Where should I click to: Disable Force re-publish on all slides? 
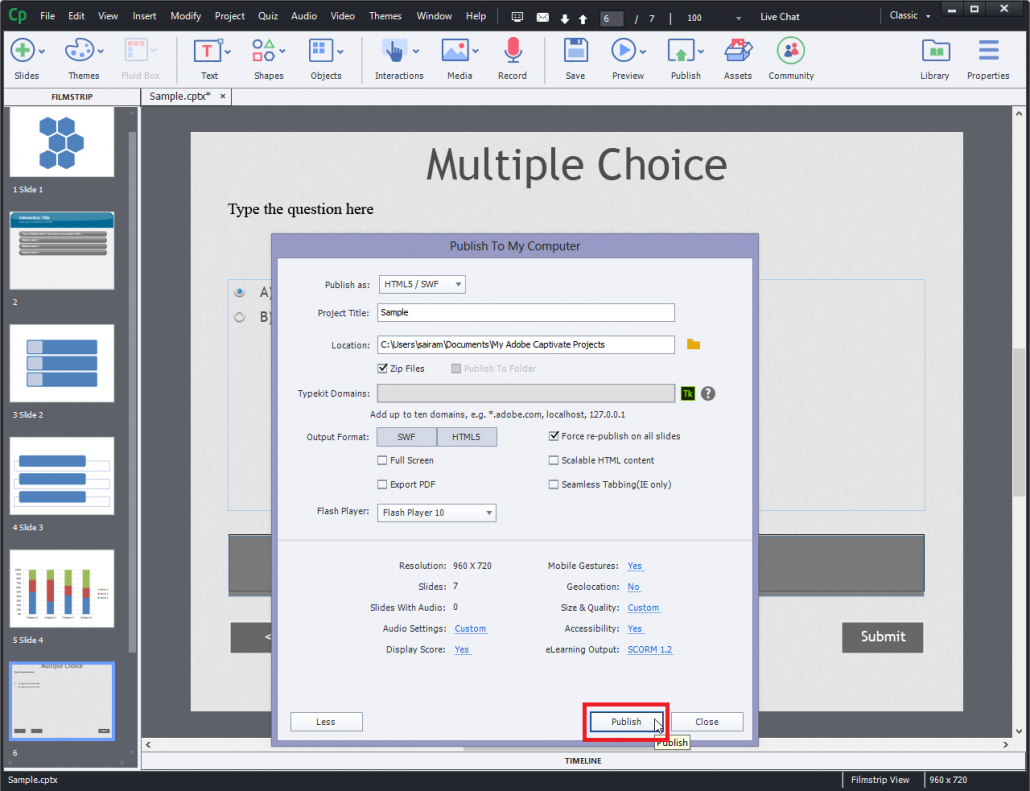click(x=553, y=436)
